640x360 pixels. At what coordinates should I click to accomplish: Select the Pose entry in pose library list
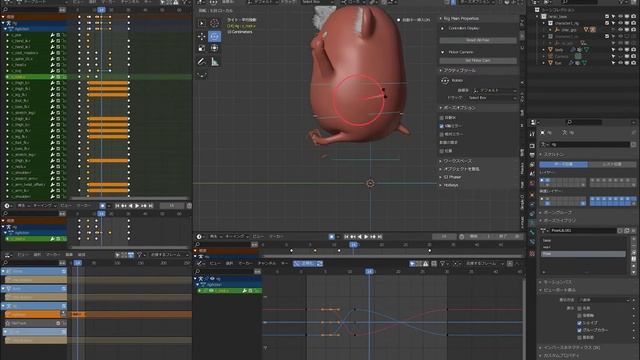[x=583, y=254]
